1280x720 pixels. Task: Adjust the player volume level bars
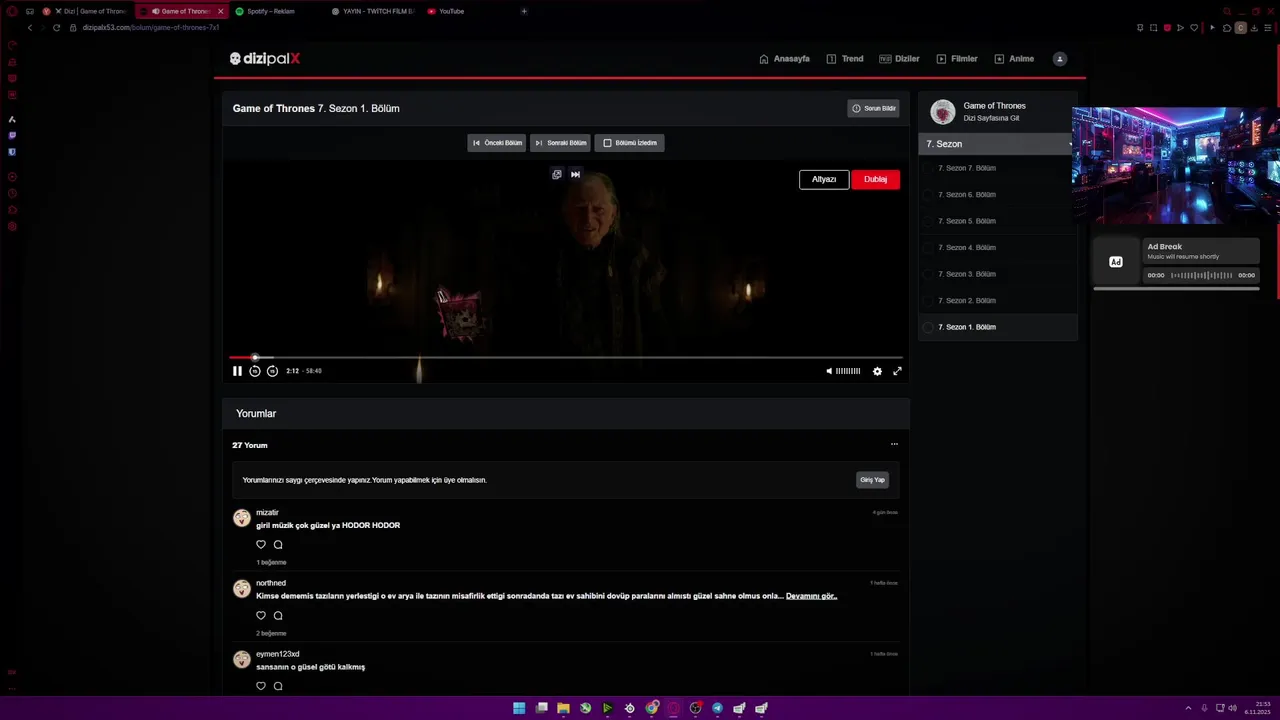(848, 371)
